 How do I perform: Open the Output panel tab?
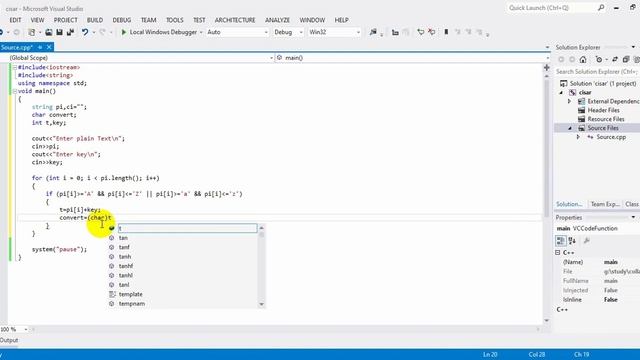pyautogui.click(x=9, y=340)
